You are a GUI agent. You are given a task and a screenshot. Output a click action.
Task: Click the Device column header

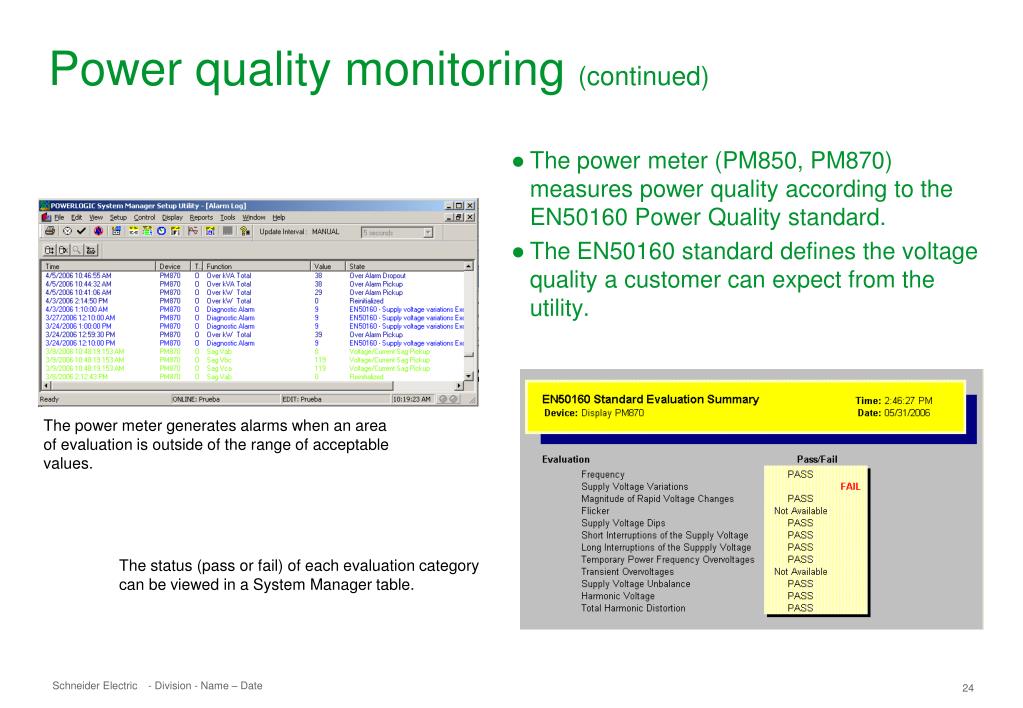pyautogui.click(x=174, y=266)
